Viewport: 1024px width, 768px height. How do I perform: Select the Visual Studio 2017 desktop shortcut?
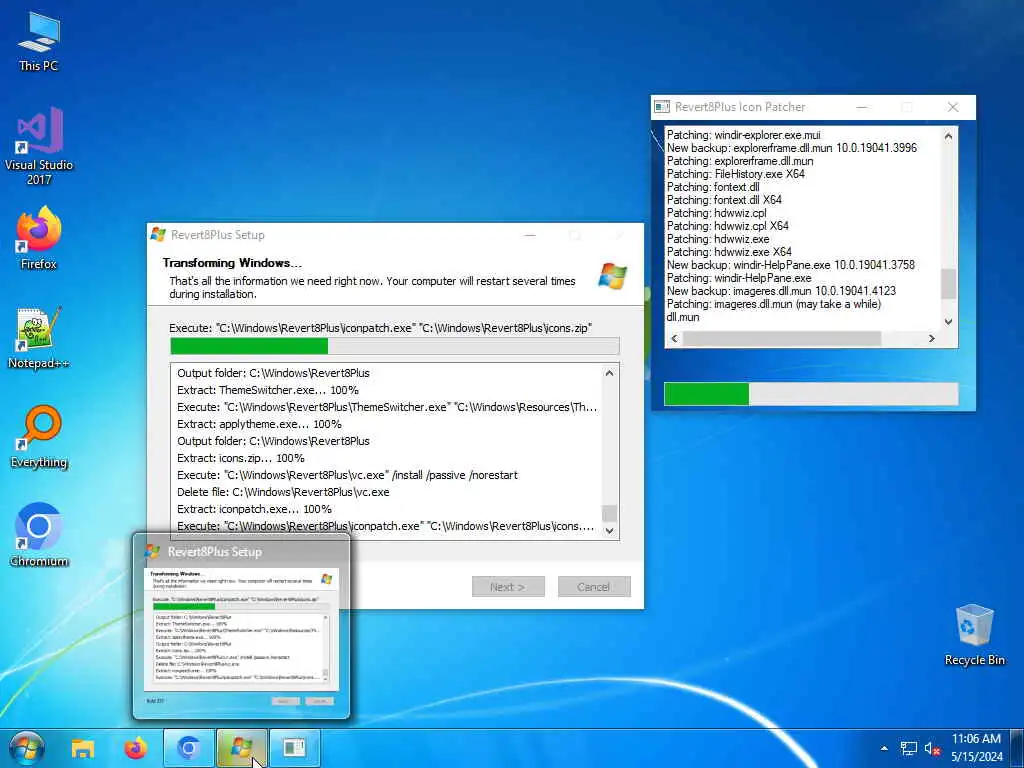39,146
